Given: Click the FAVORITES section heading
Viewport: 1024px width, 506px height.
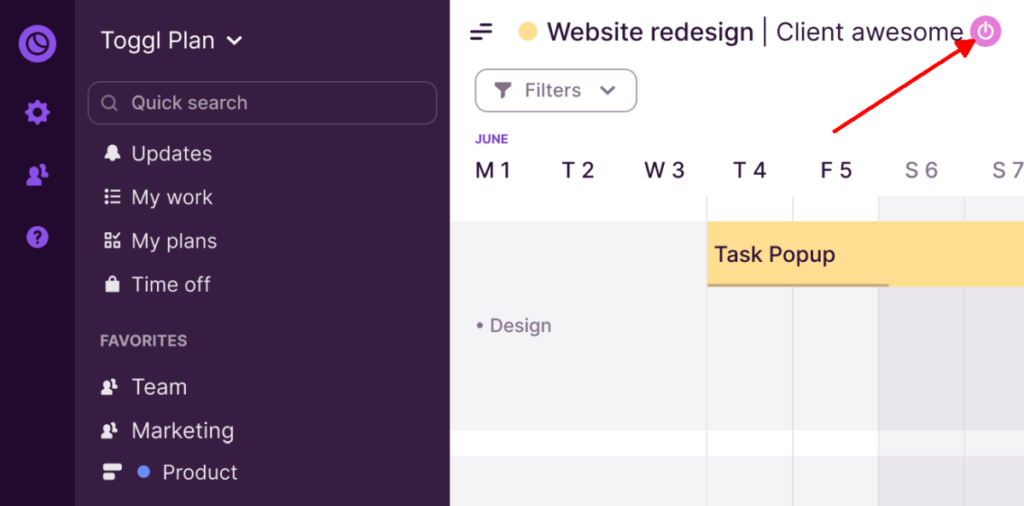Looking at the screenshot, I should coord(144,341).
